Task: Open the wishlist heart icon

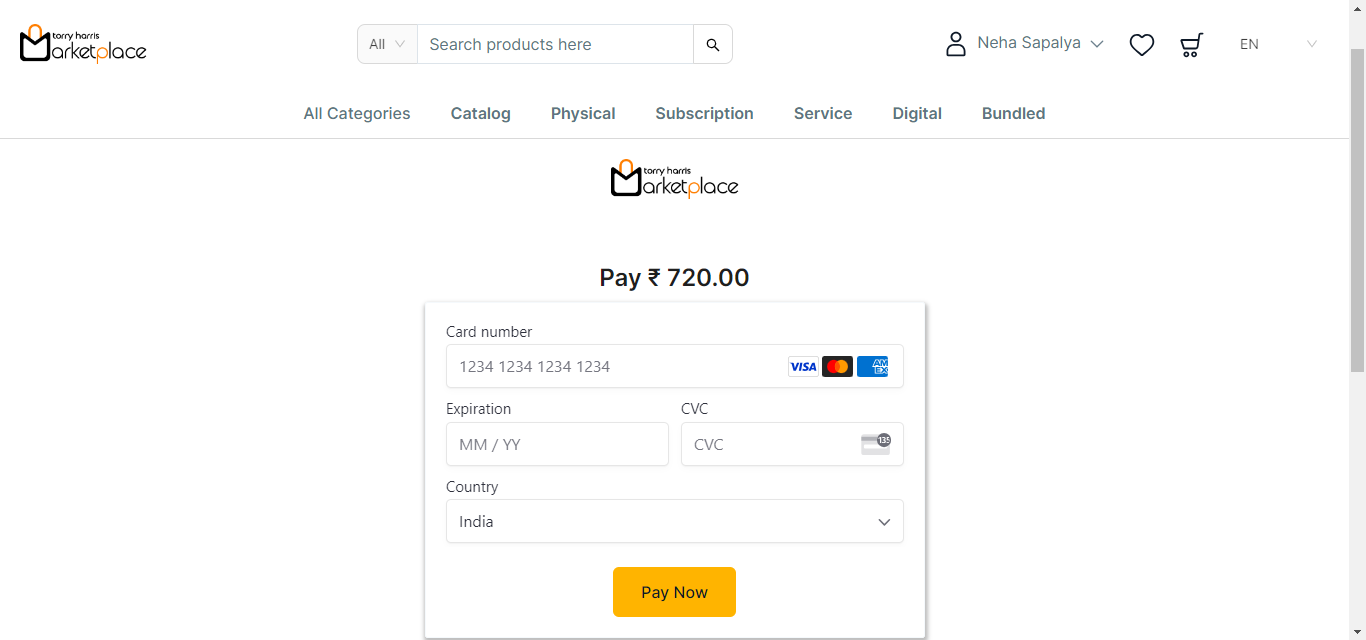Action: pyautogui.click(x=1142, y=44)
